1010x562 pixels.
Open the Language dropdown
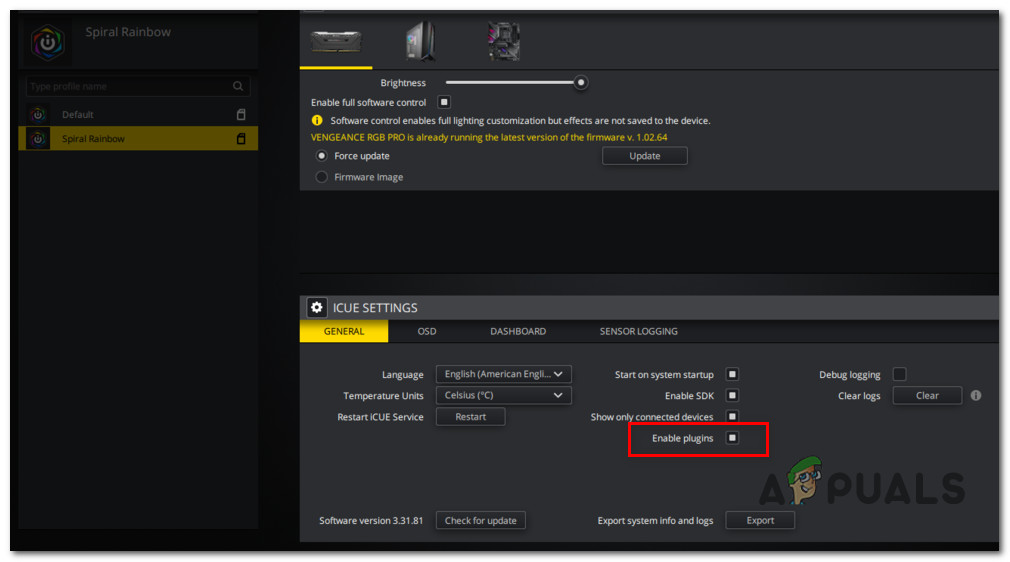point(504,374)
